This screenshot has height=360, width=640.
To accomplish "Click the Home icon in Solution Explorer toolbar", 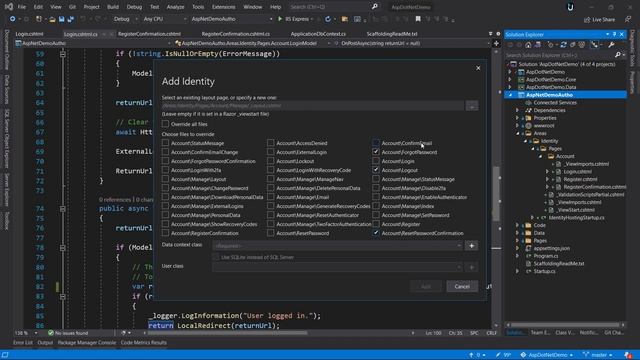I will [x=528, y=45].
